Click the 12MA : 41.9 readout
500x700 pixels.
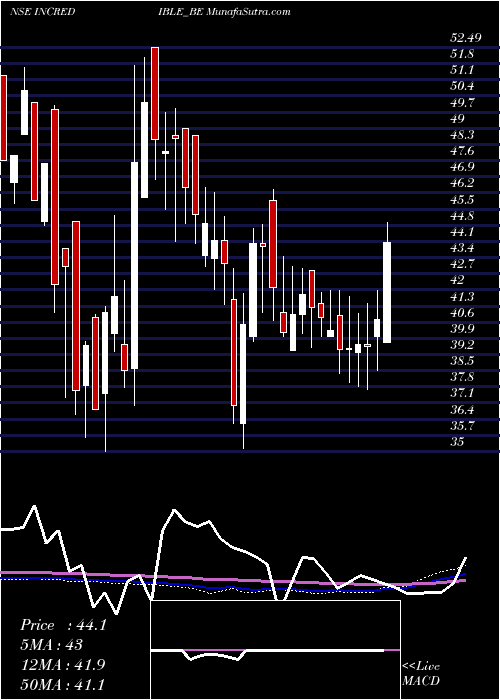62,664
